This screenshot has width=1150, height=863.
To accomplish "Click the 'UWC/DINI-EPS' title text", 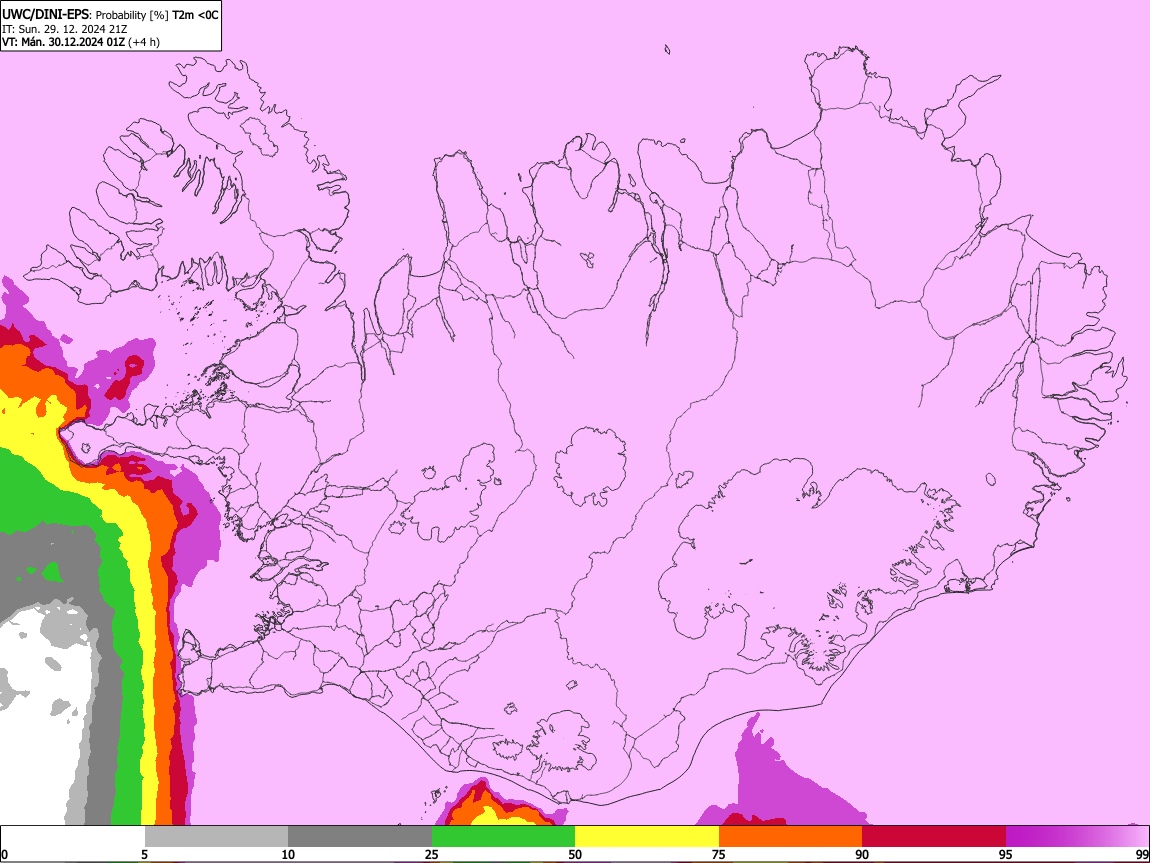I will 46,15.
